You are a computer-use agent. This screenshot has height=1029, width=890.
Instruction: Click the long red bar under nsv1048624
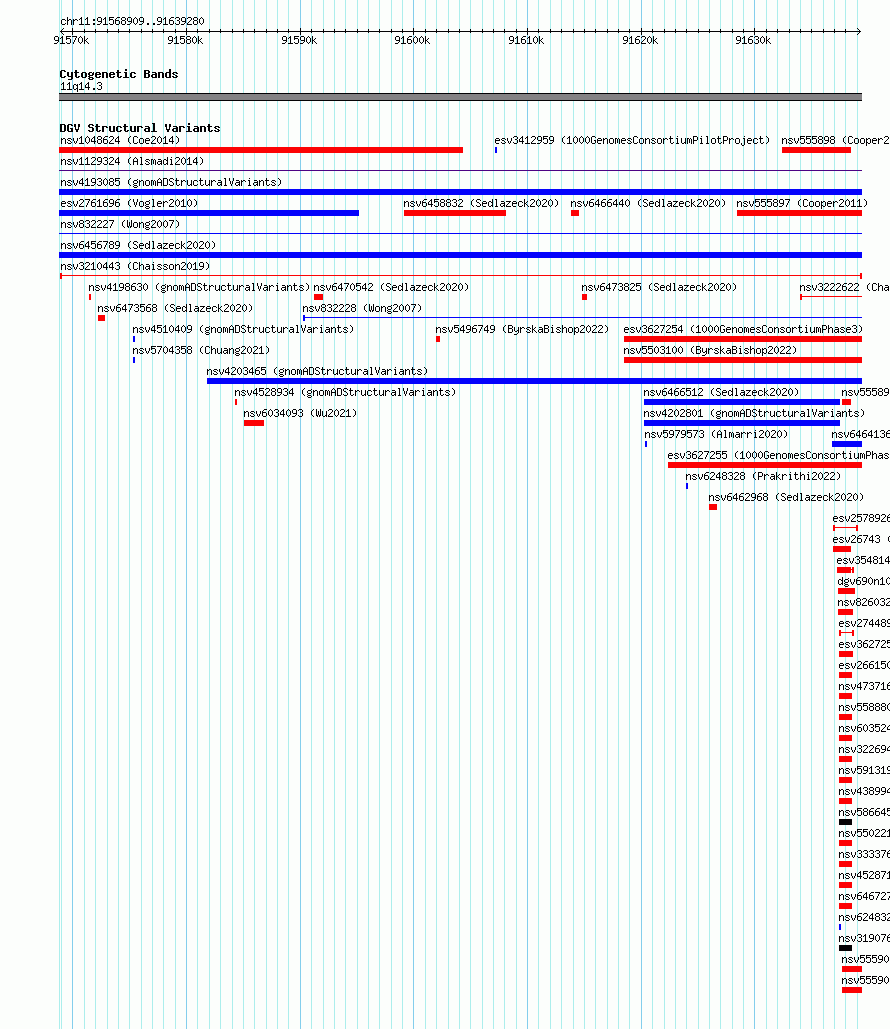(x=261, y=150)
